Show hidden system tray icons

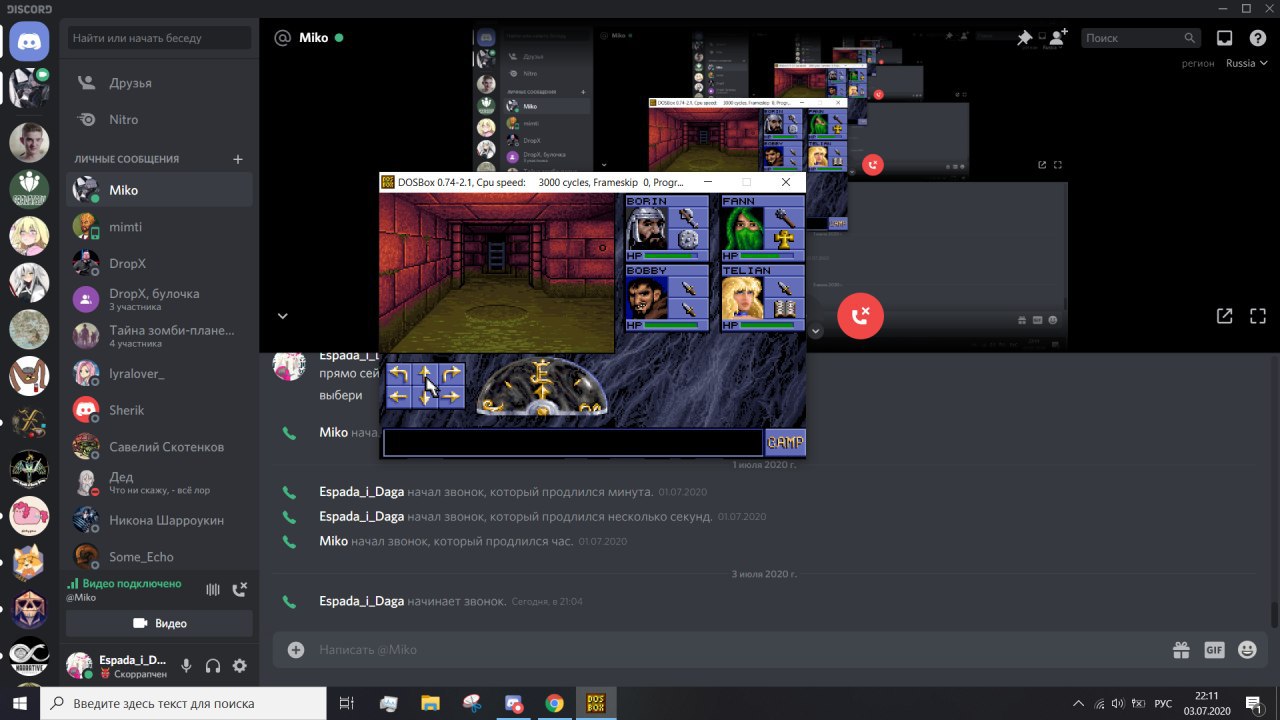pos(1078,703)
